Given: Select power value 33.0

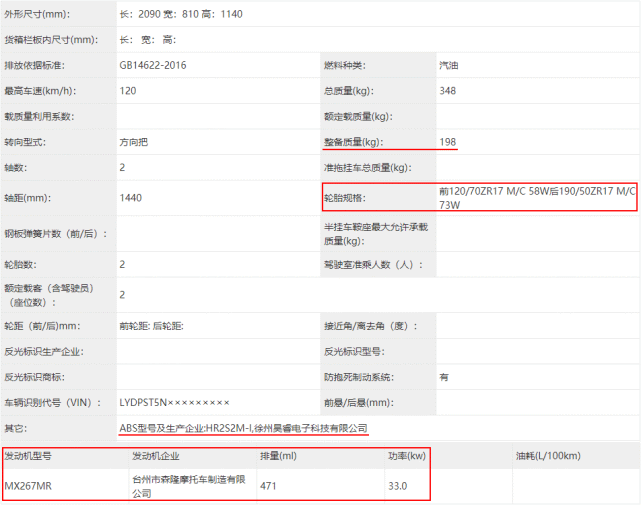Looking at the screenshot, I should pos(397,486).
